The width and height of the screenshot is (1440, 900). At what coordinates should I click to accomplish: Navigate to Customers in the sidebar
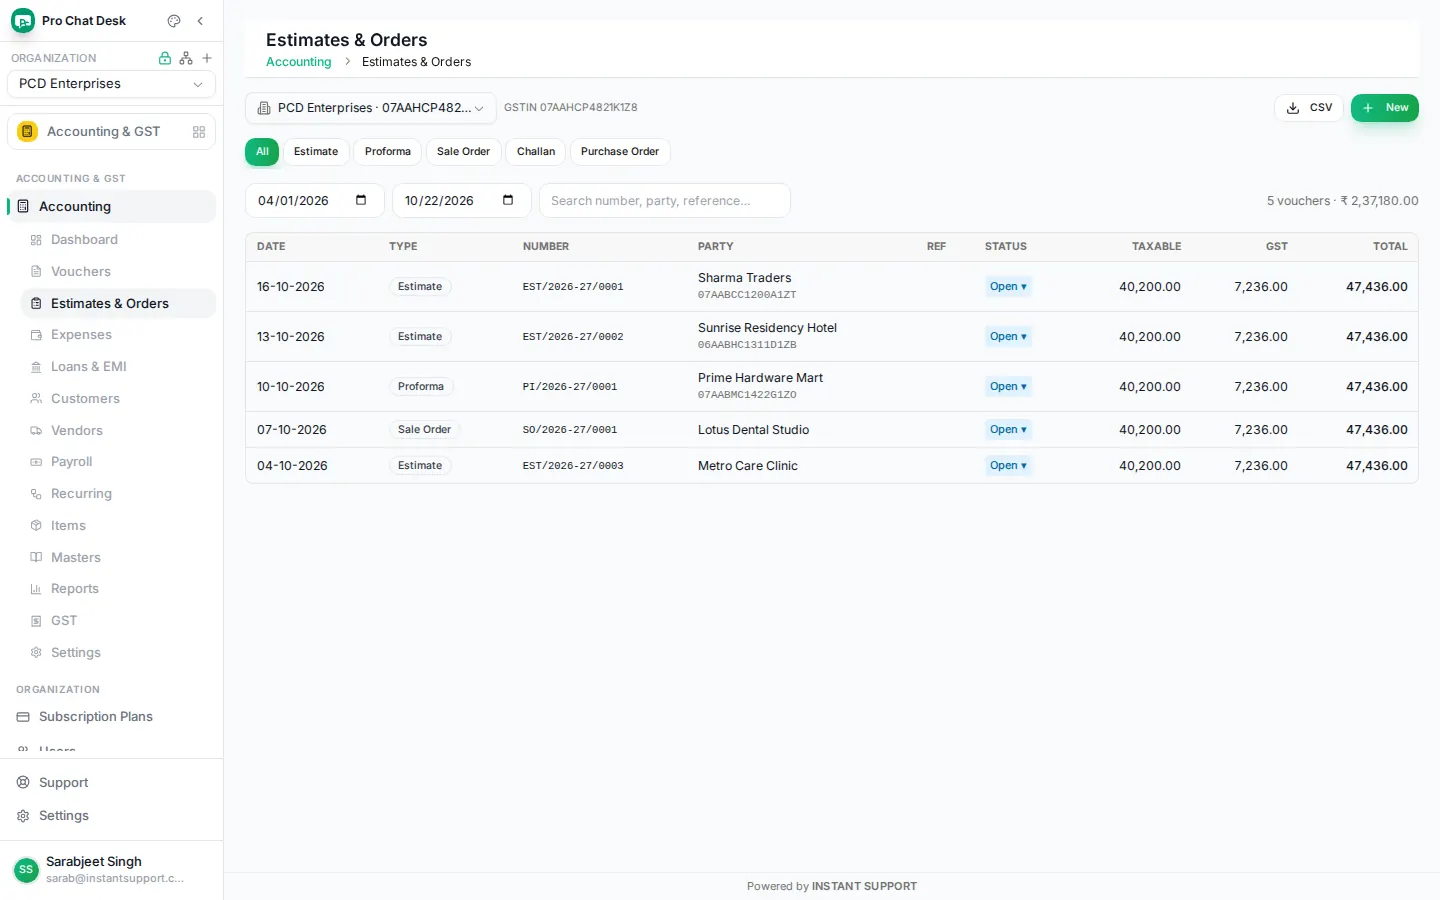(x=118, y=399)
